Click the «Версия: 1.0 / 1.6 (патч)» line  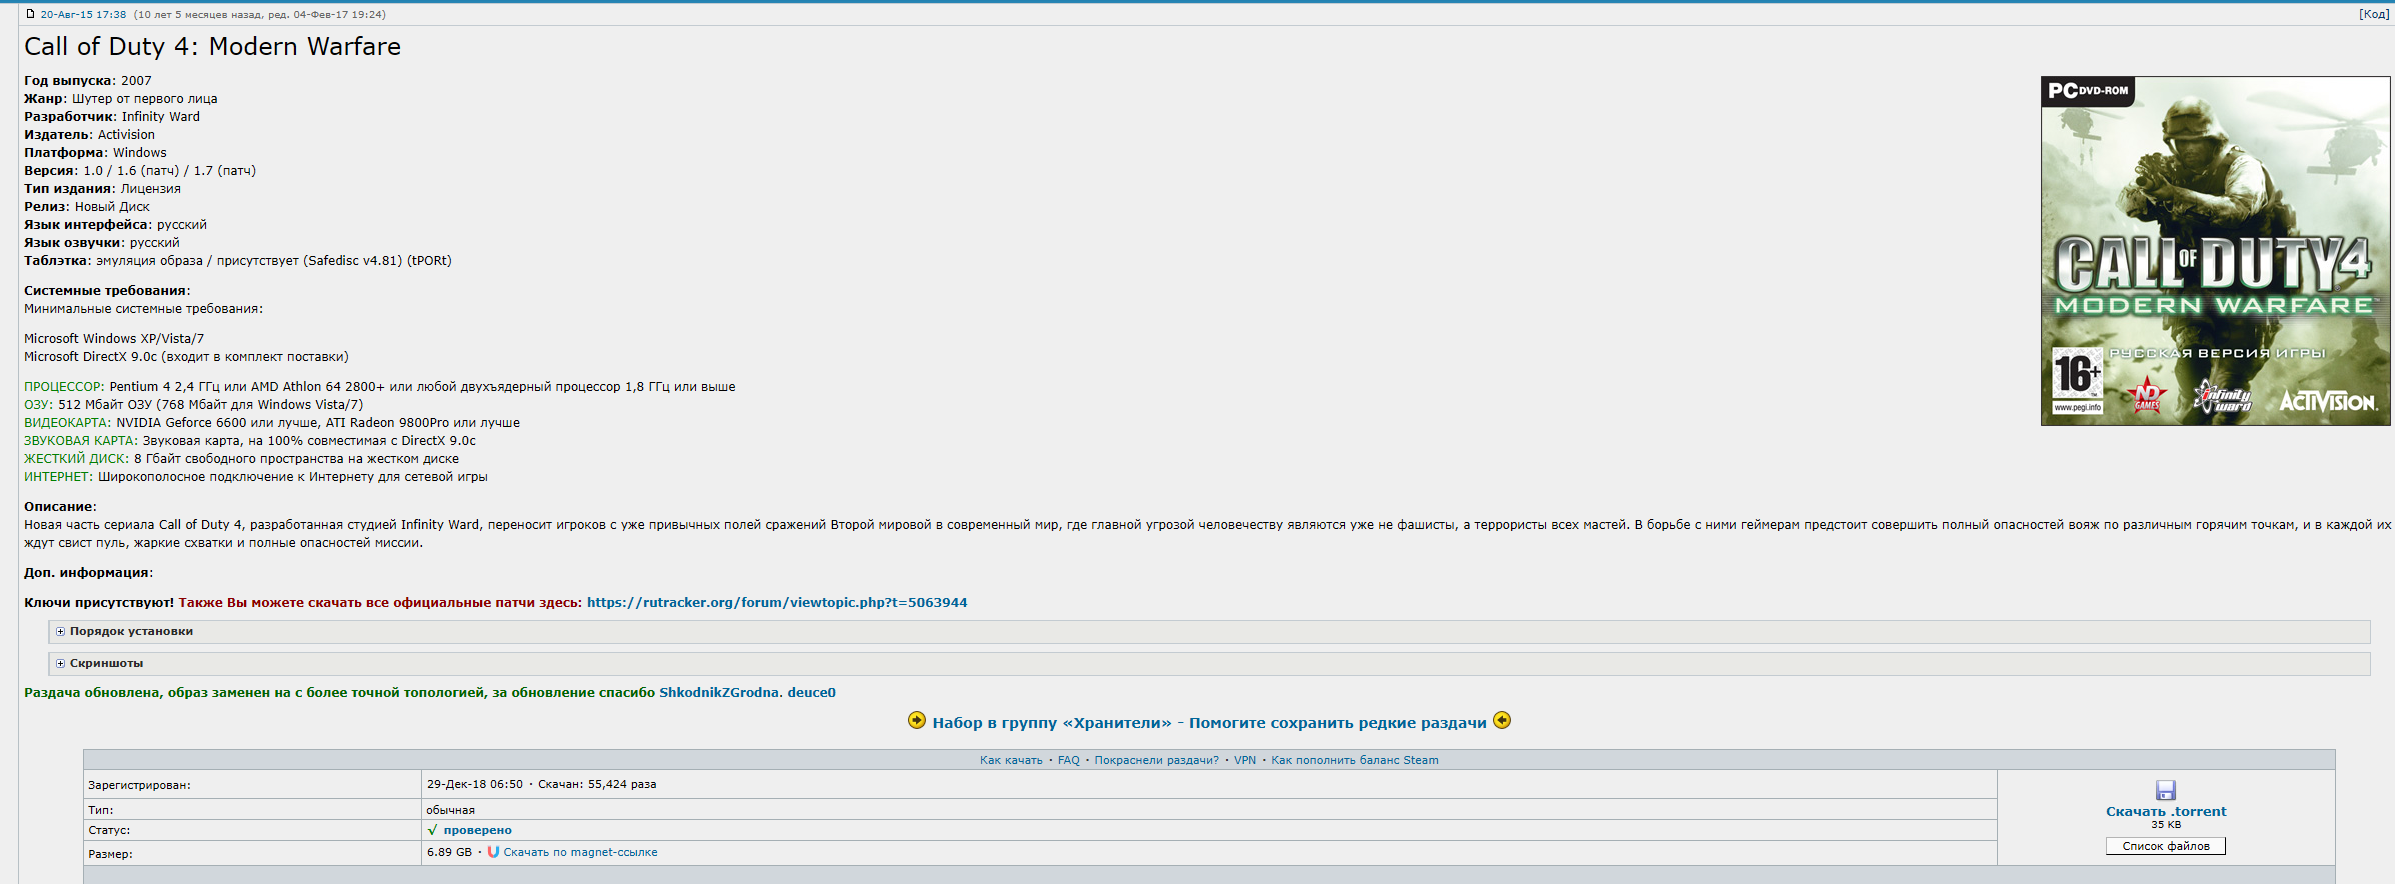click(140, 171)
